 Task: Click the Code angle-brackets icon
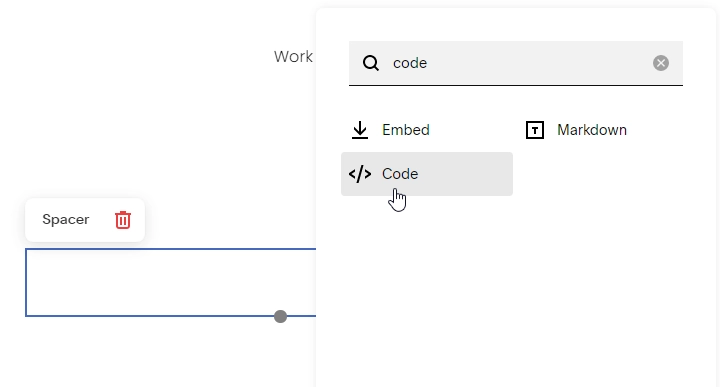click(360, 174)
